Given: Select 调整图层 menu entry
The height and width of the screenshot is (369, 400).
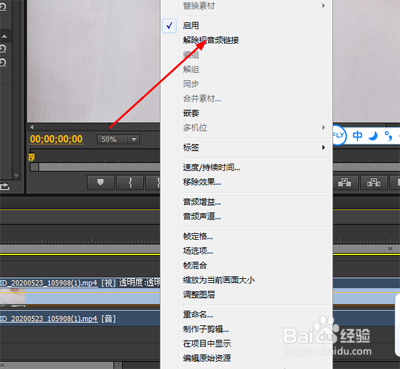Looking at the screenshot, I should (247, 295).
